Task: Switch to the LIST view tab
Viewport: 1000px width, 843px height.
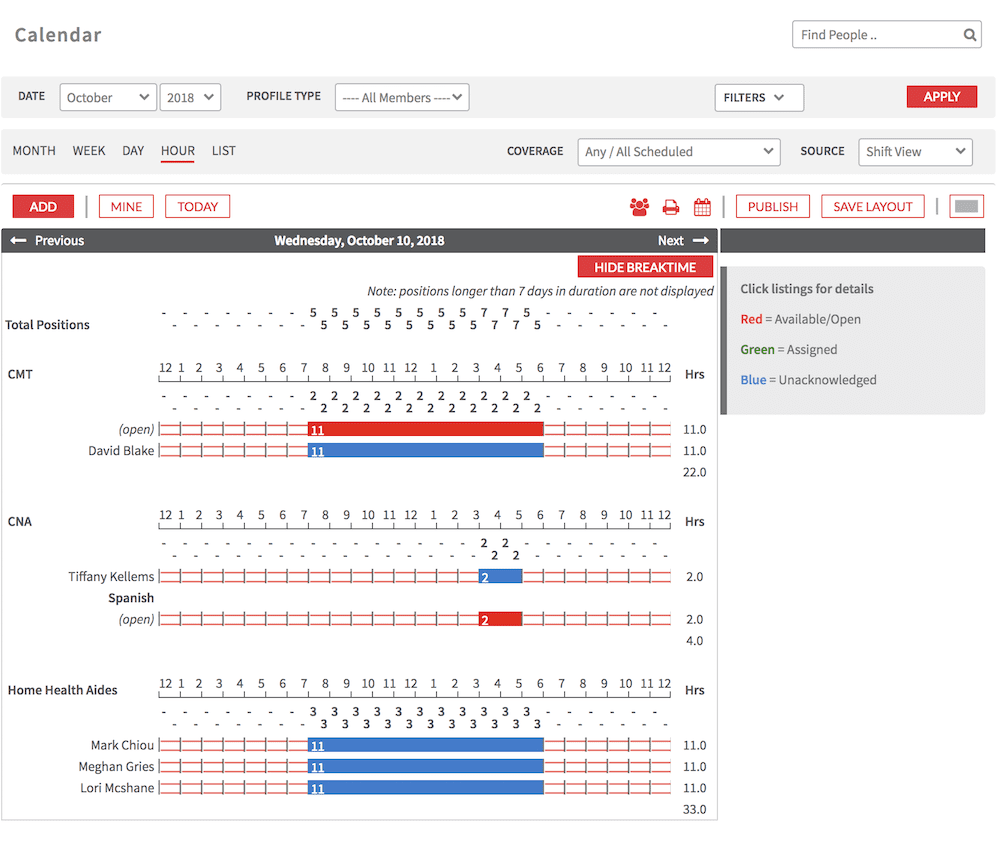Action: tap(223, 151)
